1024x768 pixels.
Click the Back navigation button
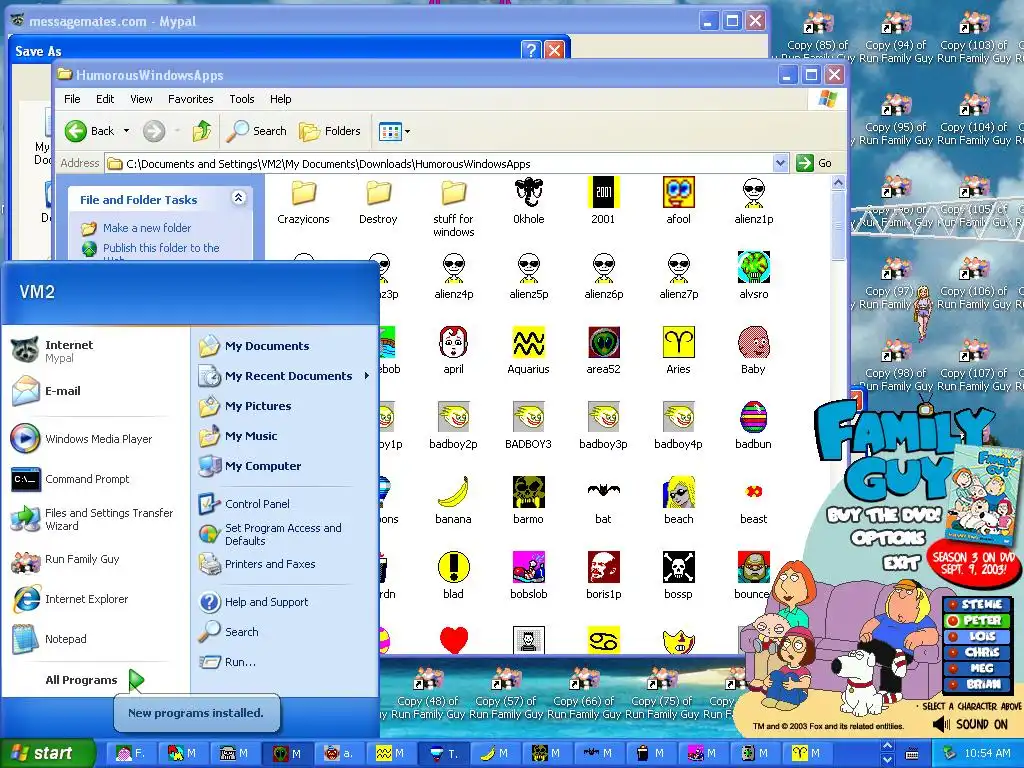[90, 131]
